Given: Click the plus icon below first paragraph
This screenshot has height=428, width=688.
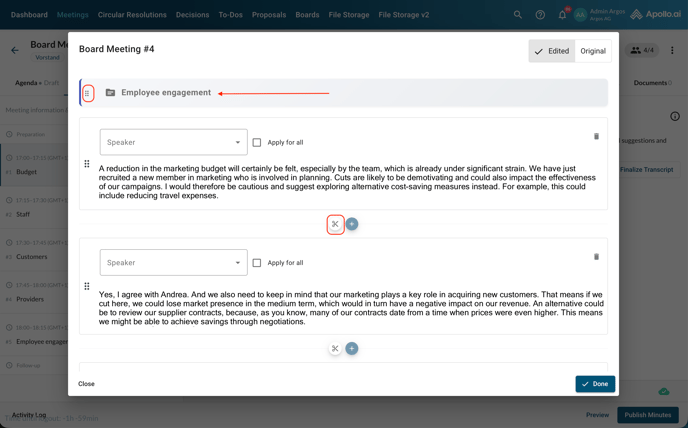Looking at the screenshot, I should pos(352,224).
